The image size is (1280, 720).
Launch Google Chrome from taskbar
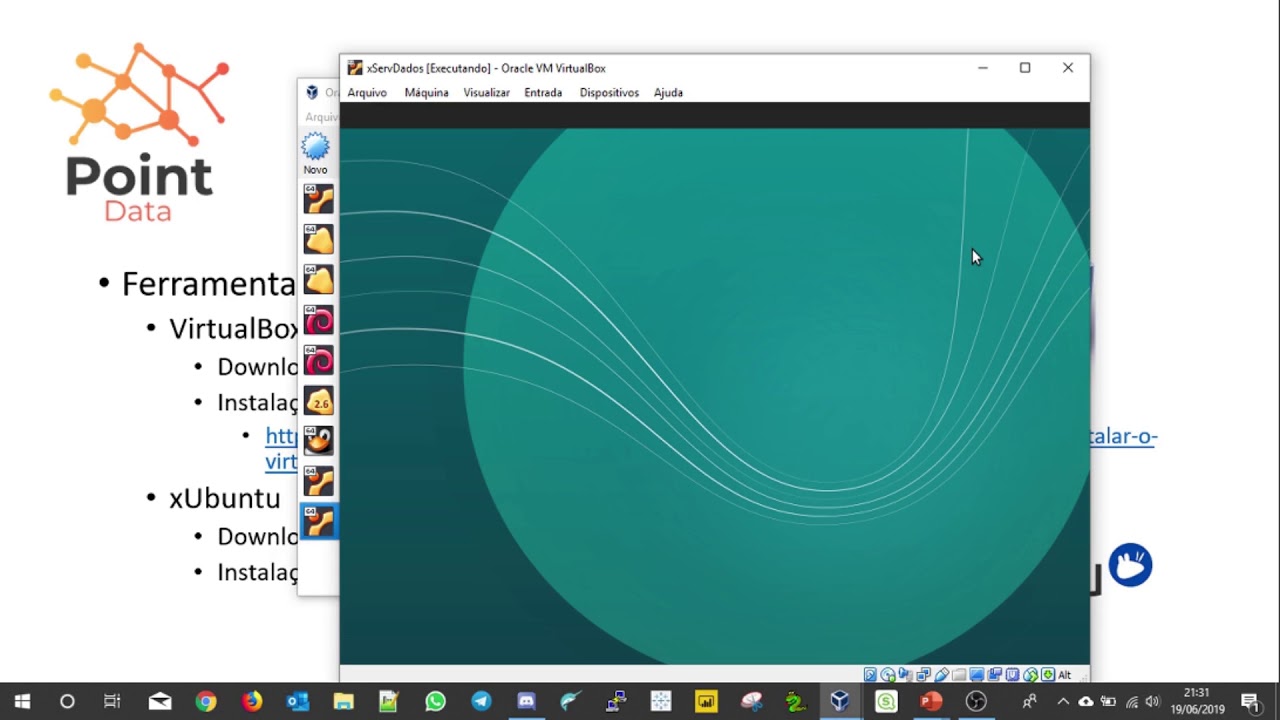(206, 701)
